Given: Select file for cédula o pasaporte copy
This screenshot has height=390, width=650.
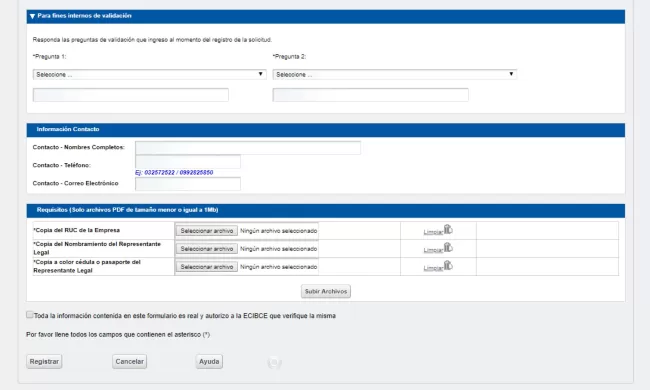Looking at the screenshot, I should pyautogui.click(x=206, y=267).
